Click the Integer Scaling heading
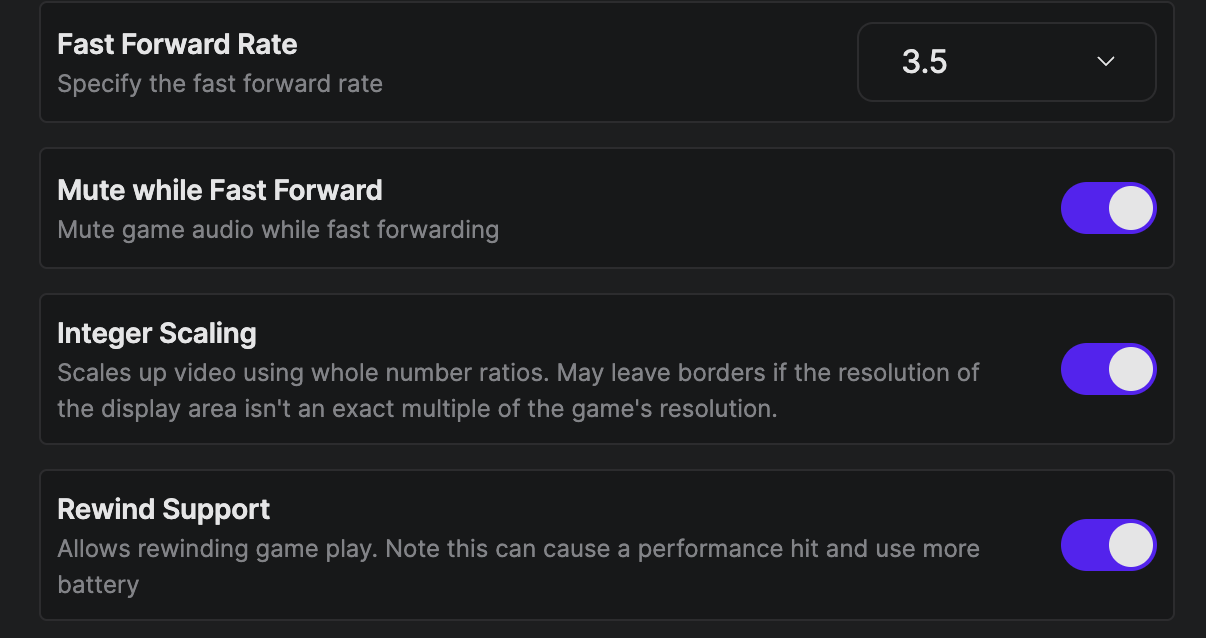1206x638 pixels. coord(157,333)
